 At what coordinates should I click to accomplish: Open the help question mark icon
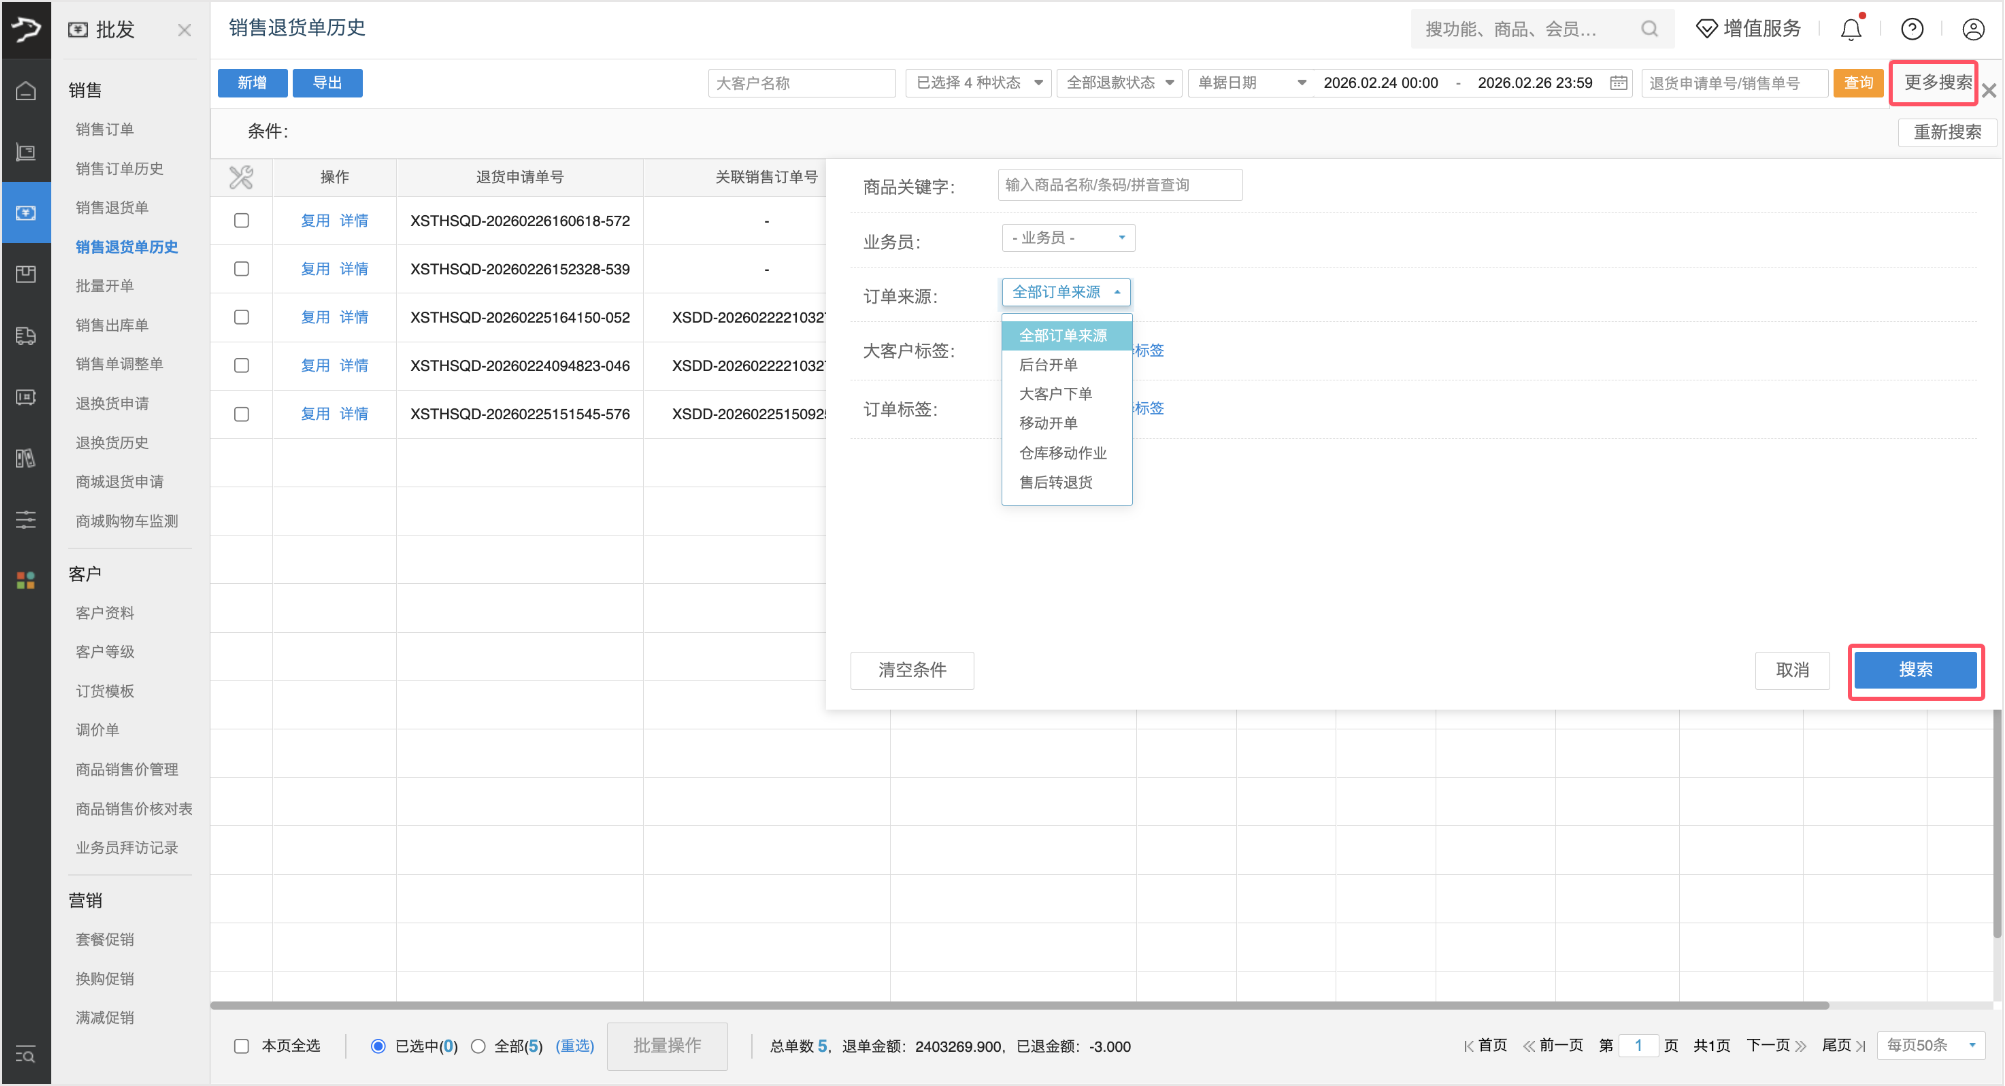point(1912,30)
